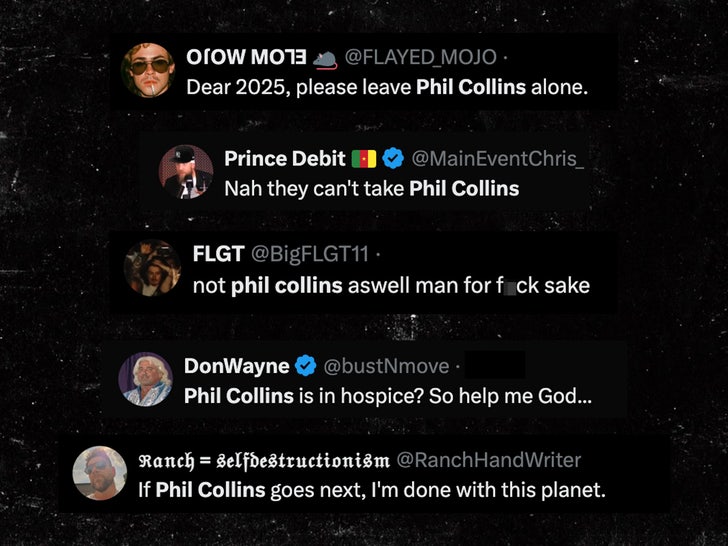This screenshot has height=546, width=728.
Task: Open the @BigFLGT11 handle link
Action: (320, 255)
